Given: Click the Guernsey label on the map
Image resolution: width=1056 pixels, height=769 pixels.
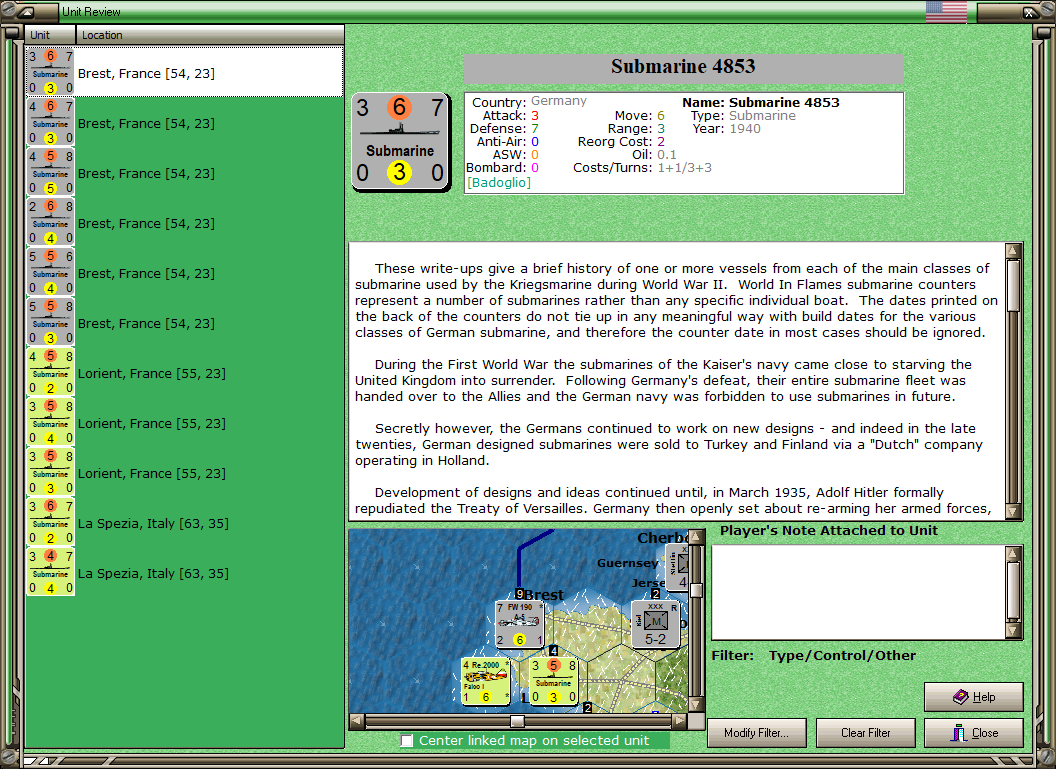Looking at the screenshot, I should pyautogui.click(x=627, y=563).
